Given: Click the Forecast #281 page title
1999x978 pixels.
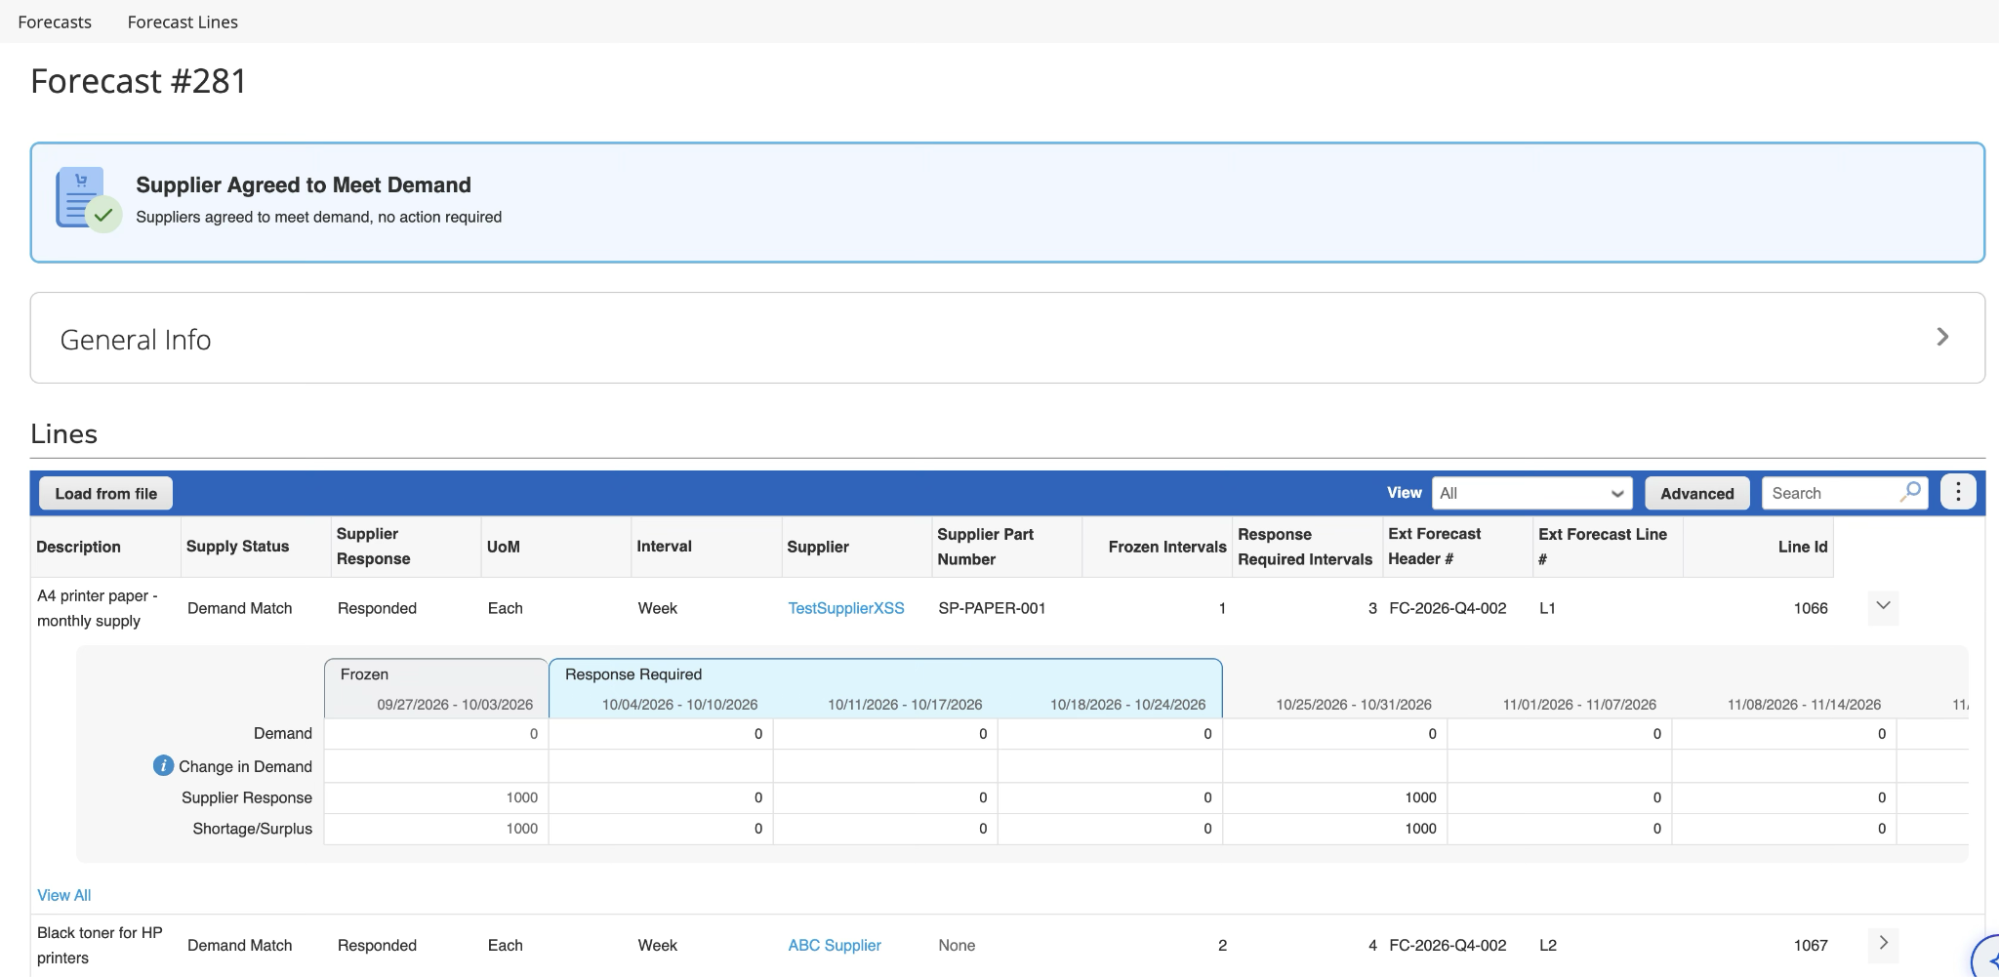Looking at the screenshot, I should (x=139, y=81).
